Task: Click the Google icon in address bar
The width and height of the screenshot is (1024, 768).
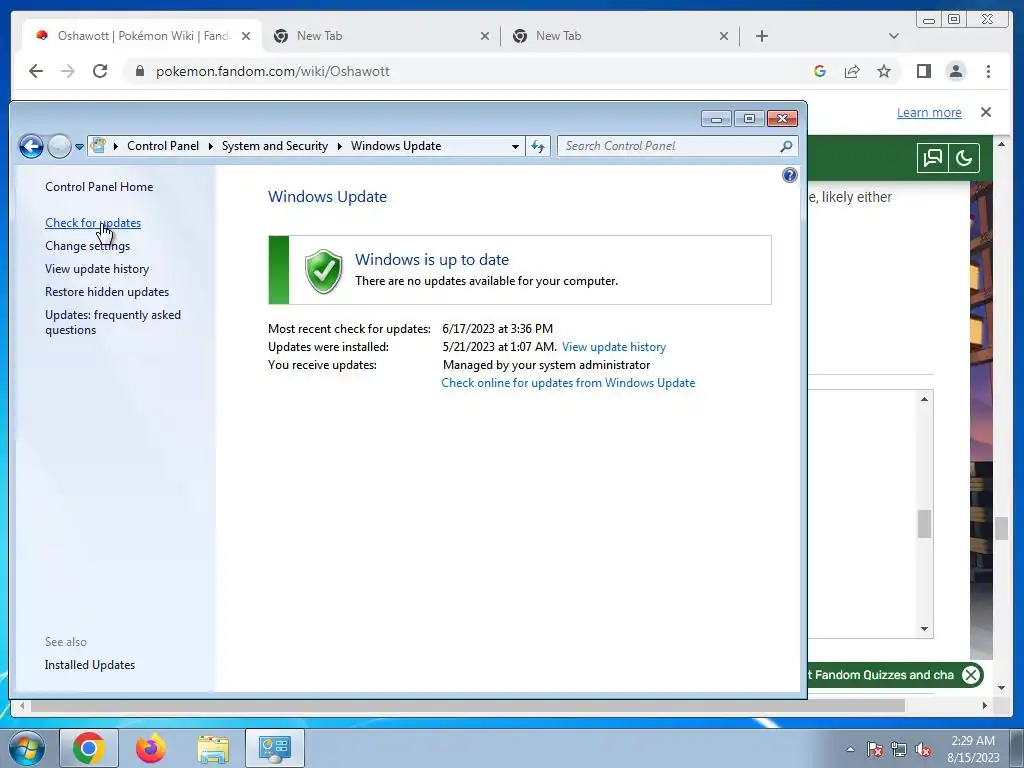Action: click(820, 71)
